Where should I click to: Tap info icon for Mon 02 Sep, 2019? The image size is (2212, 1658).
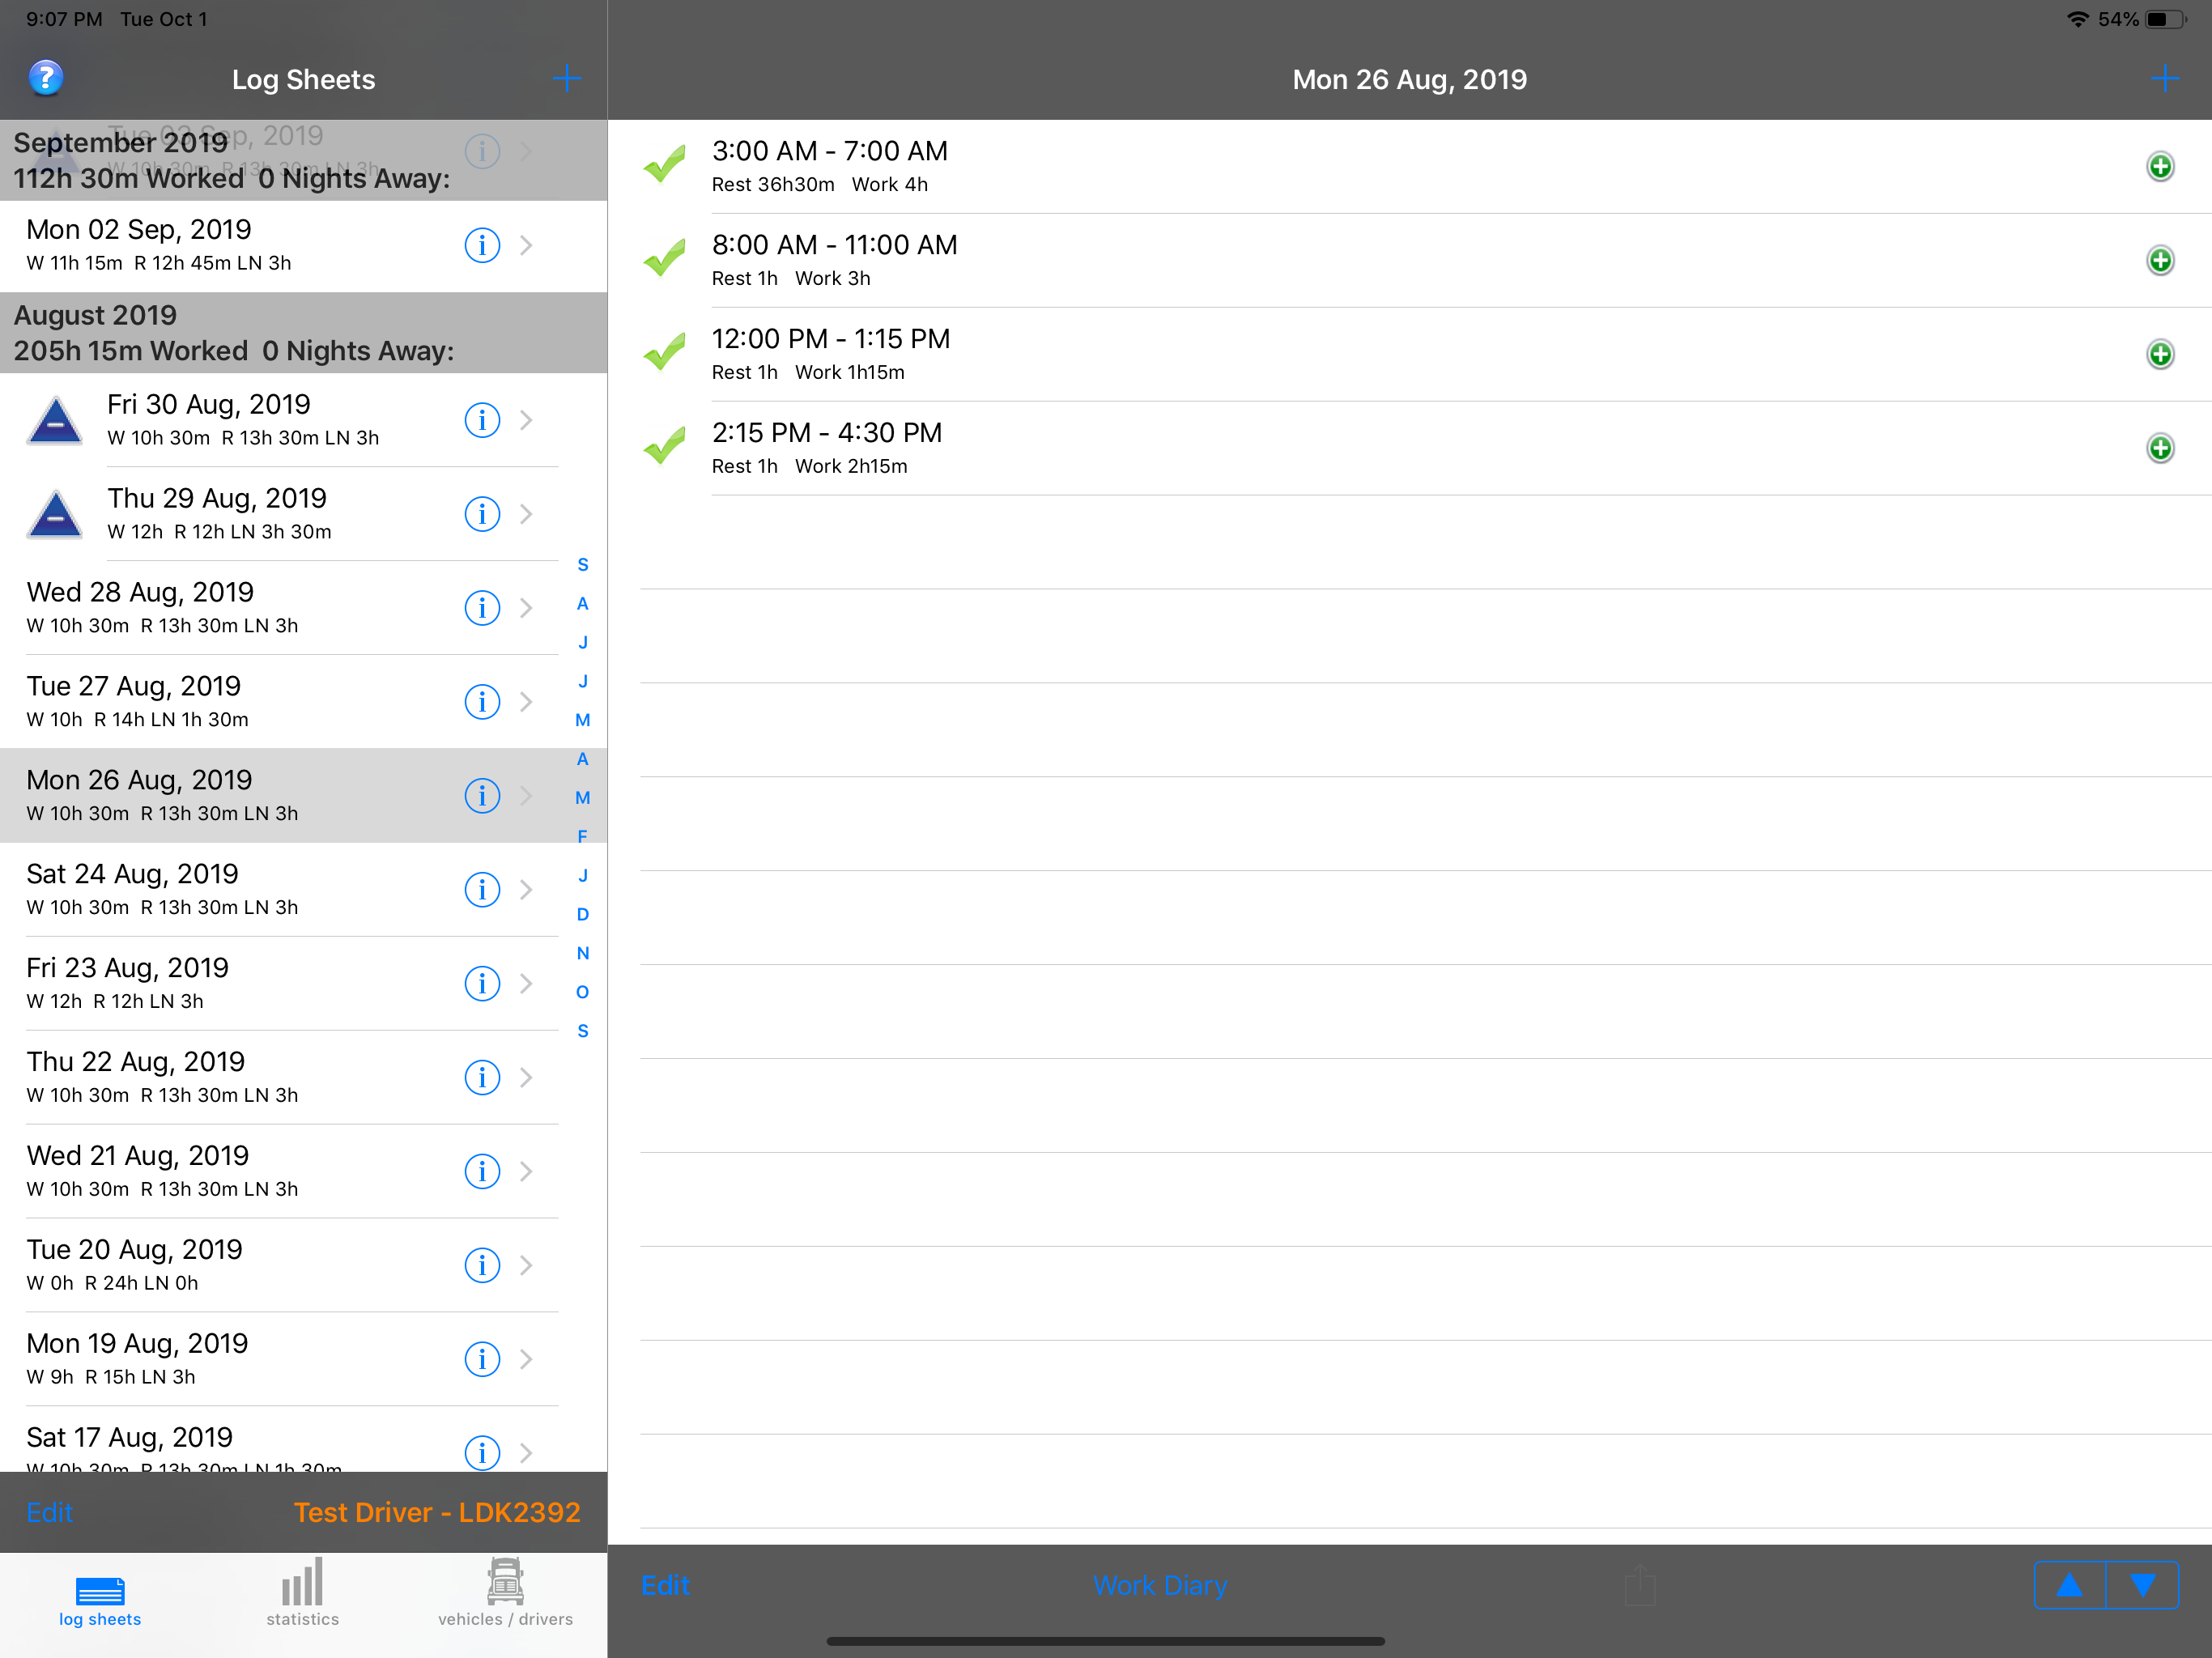482,245
